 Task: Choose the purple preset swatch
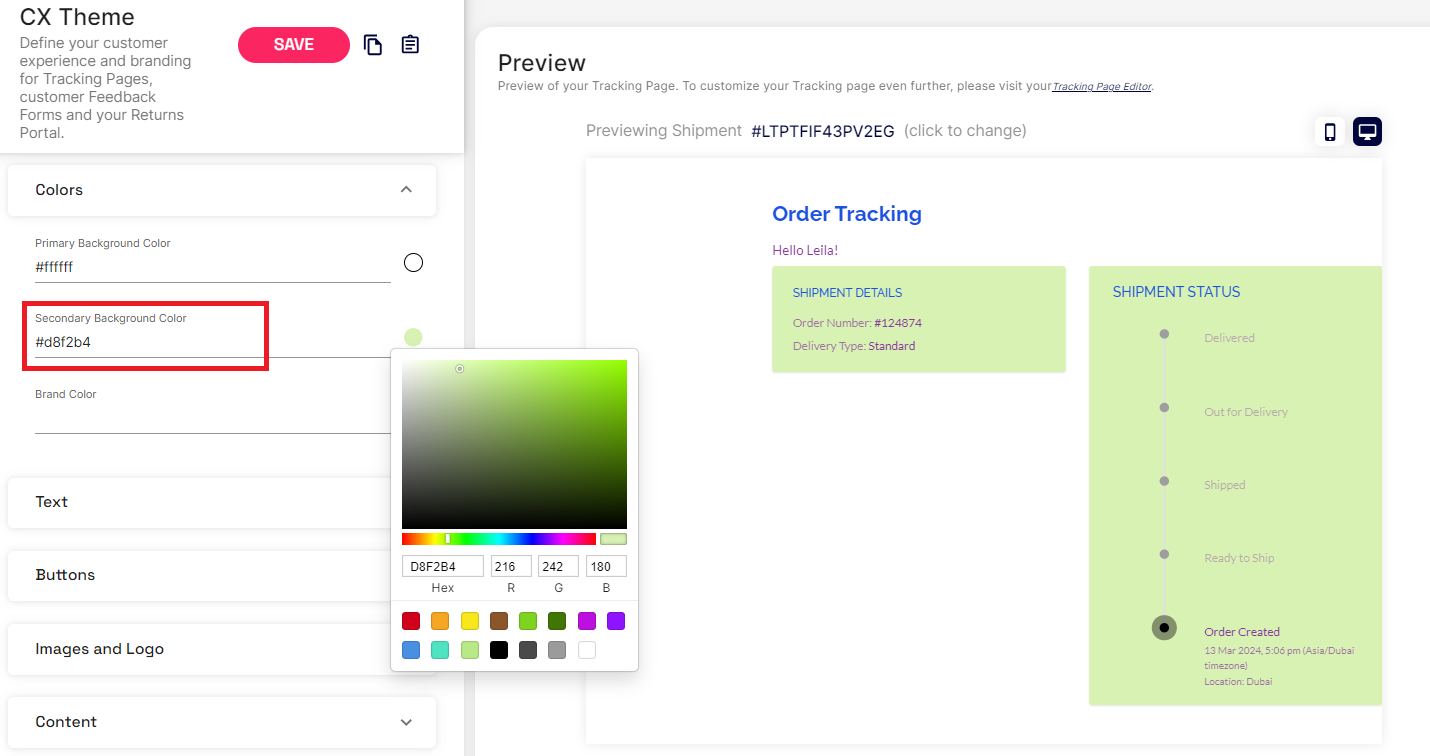tap(616, 621)
